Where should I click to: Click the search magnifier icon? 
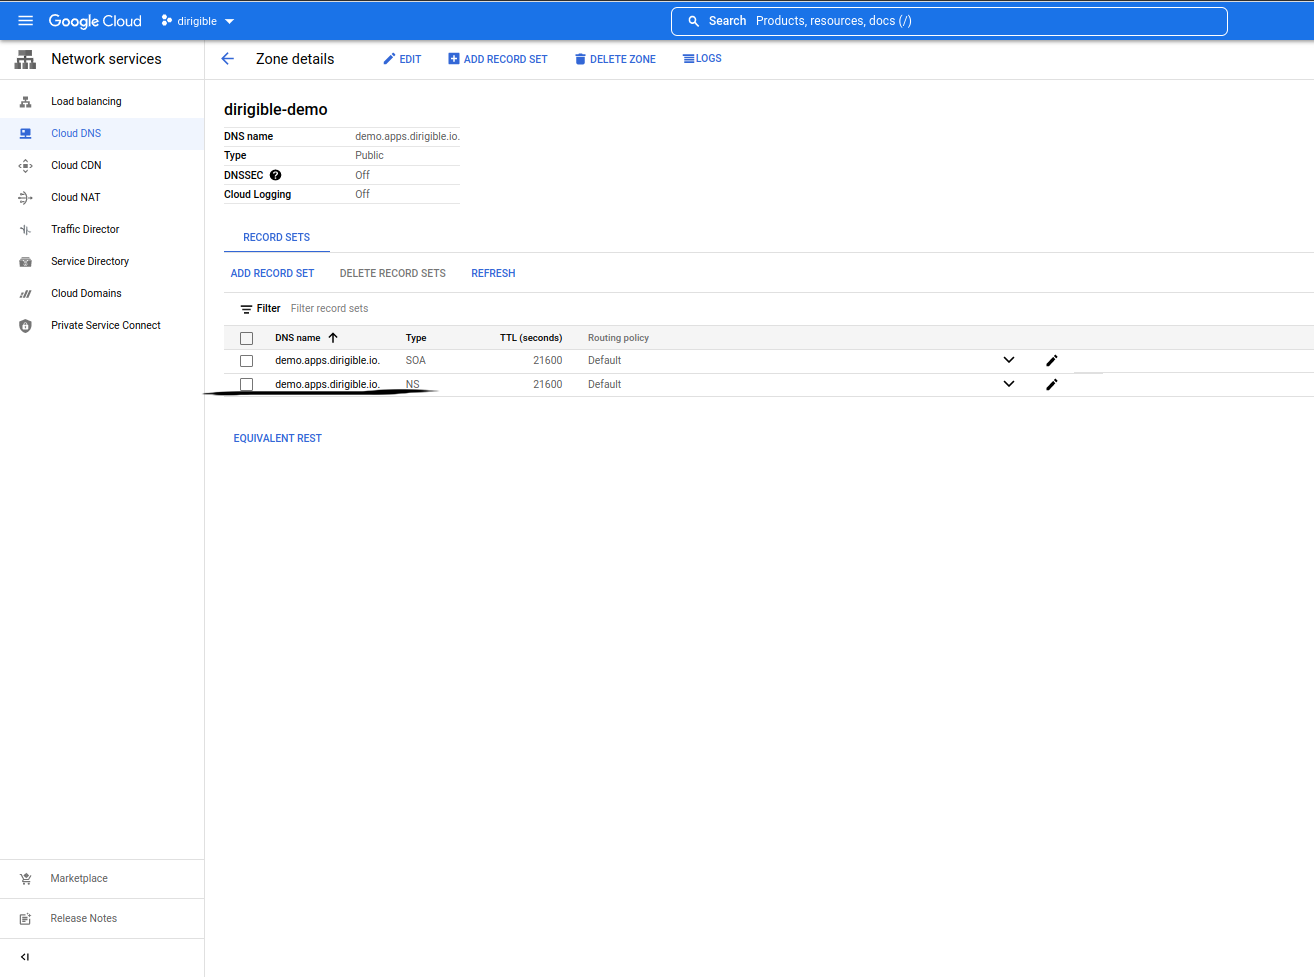[693, 21]
